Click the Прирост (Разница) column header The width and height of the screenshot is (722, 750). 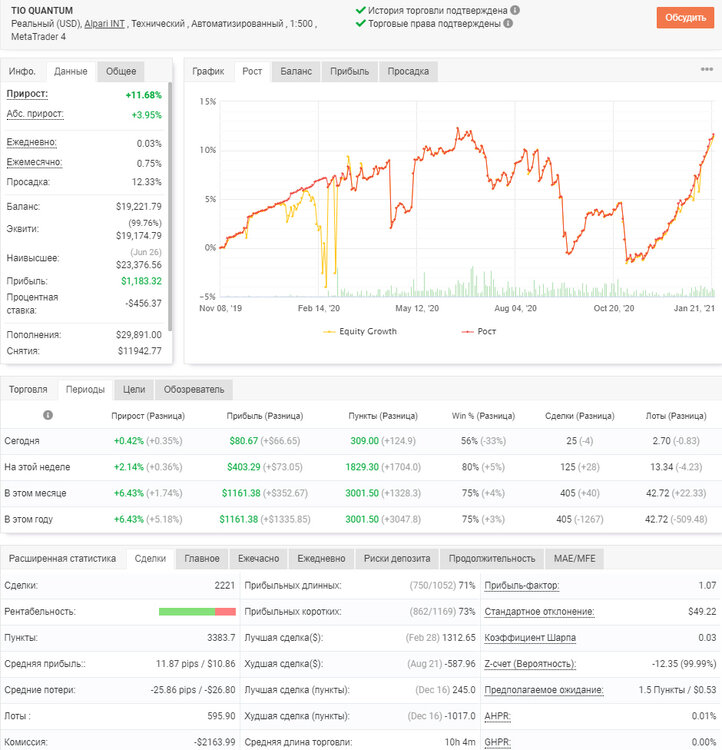click(x=148, y=416)
